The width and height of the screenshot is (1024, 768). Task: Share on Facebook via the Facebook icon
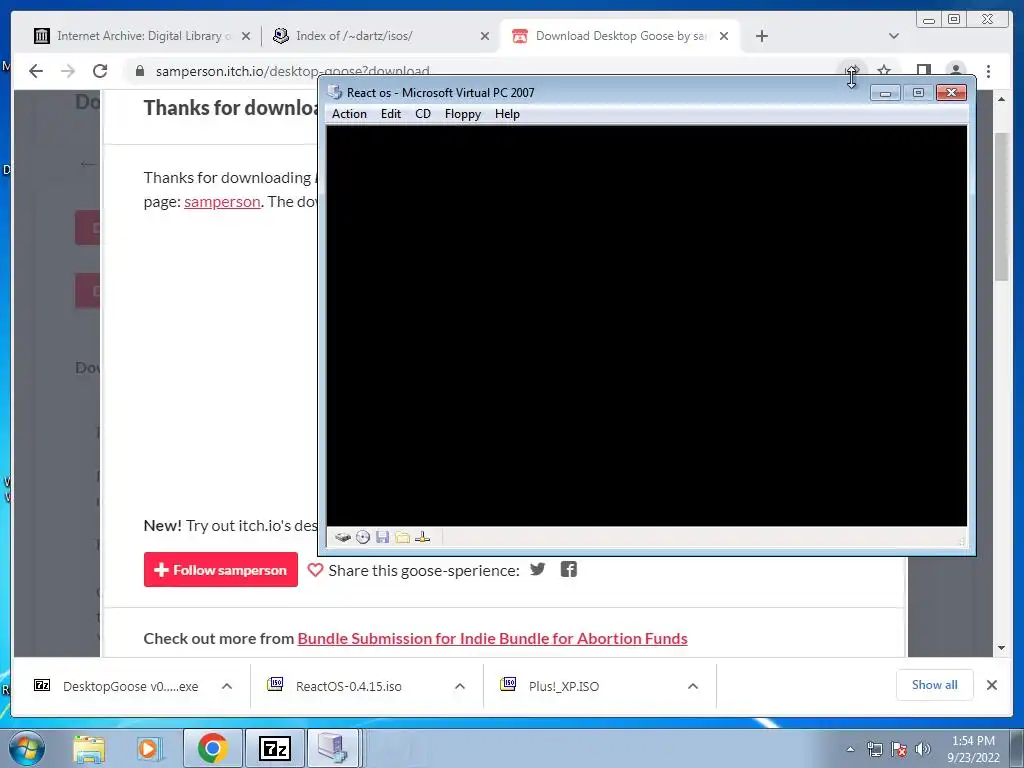pos(569,569)
